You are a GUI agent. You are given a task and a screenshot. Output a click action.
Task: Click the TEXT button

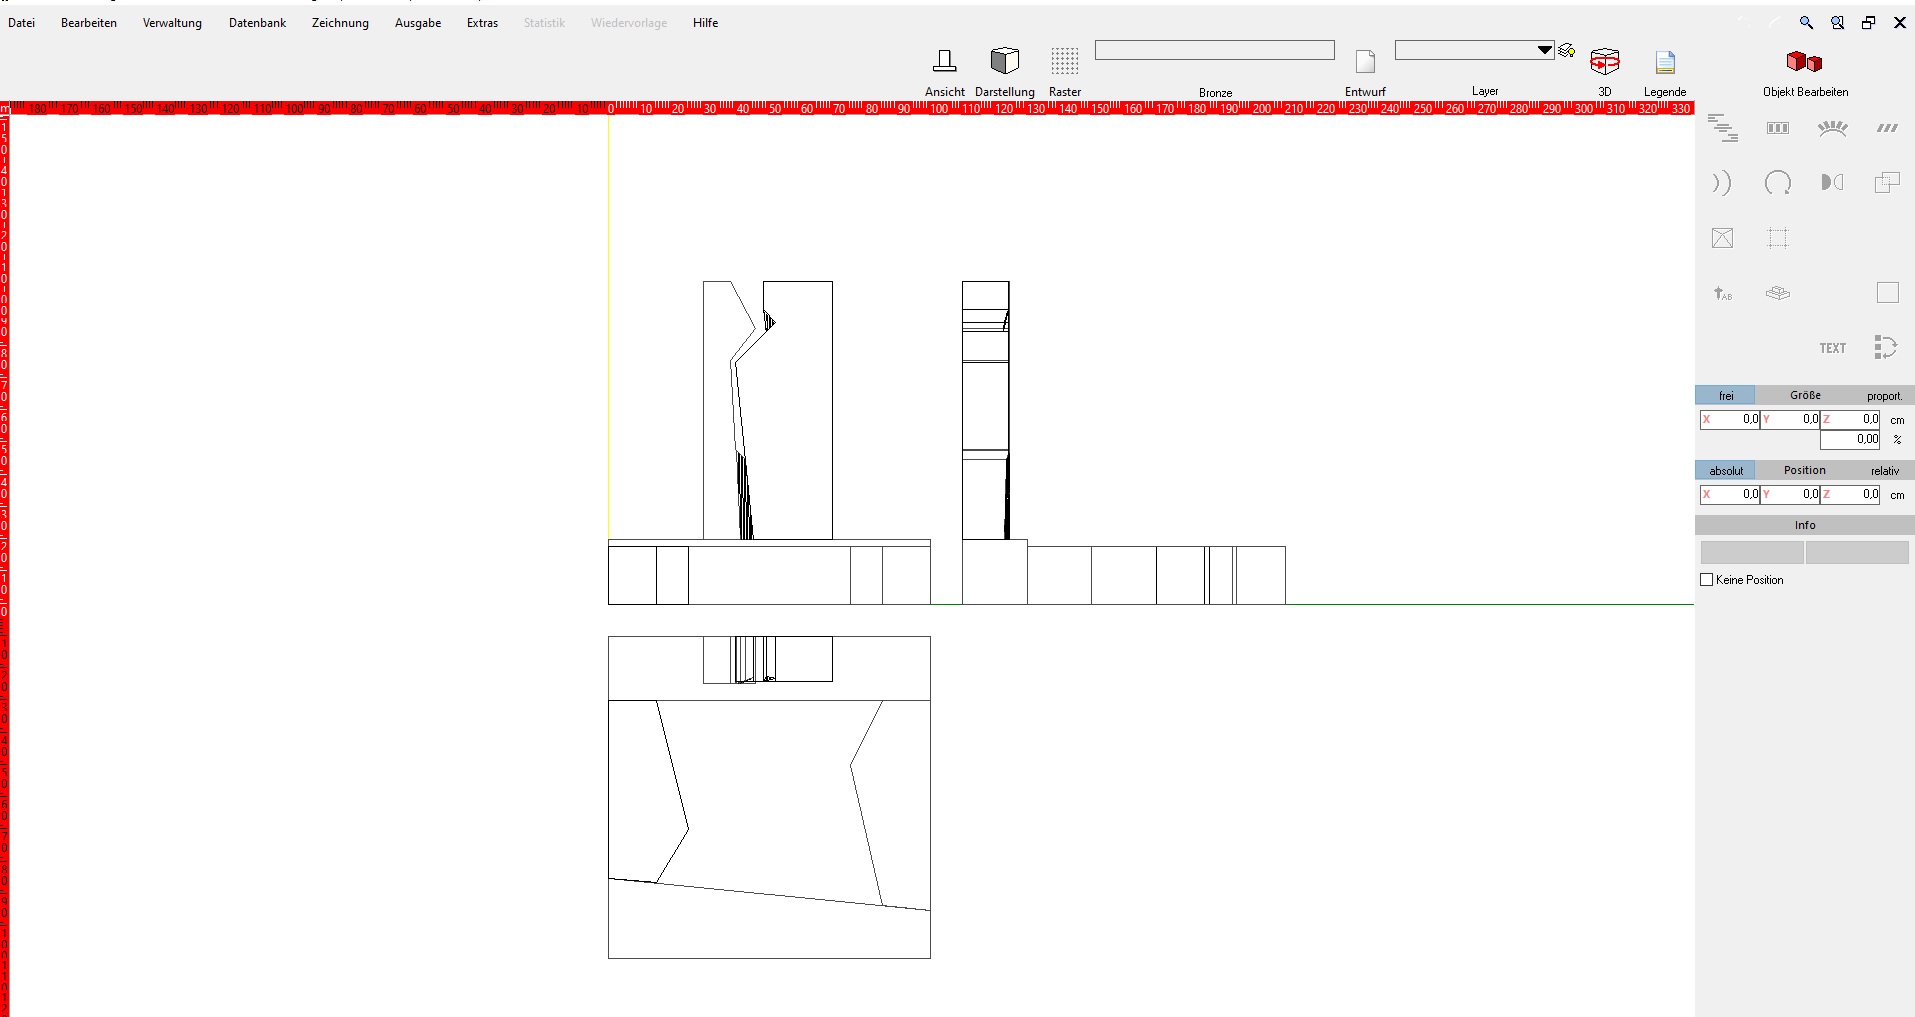(1832, 348)
